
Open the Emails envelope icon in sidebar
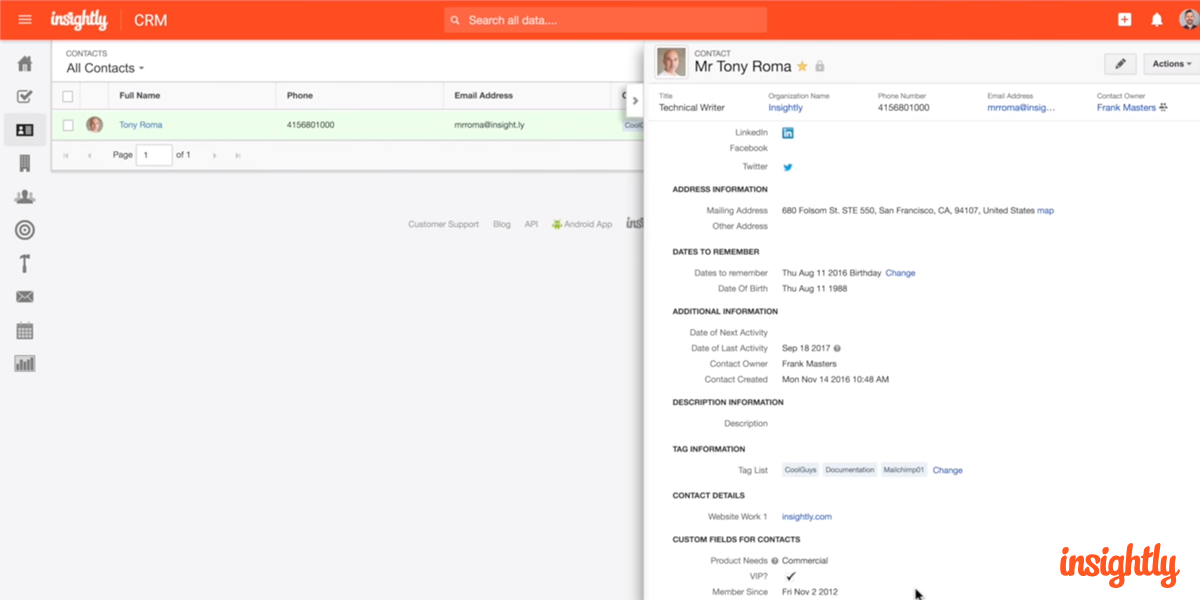25,297
